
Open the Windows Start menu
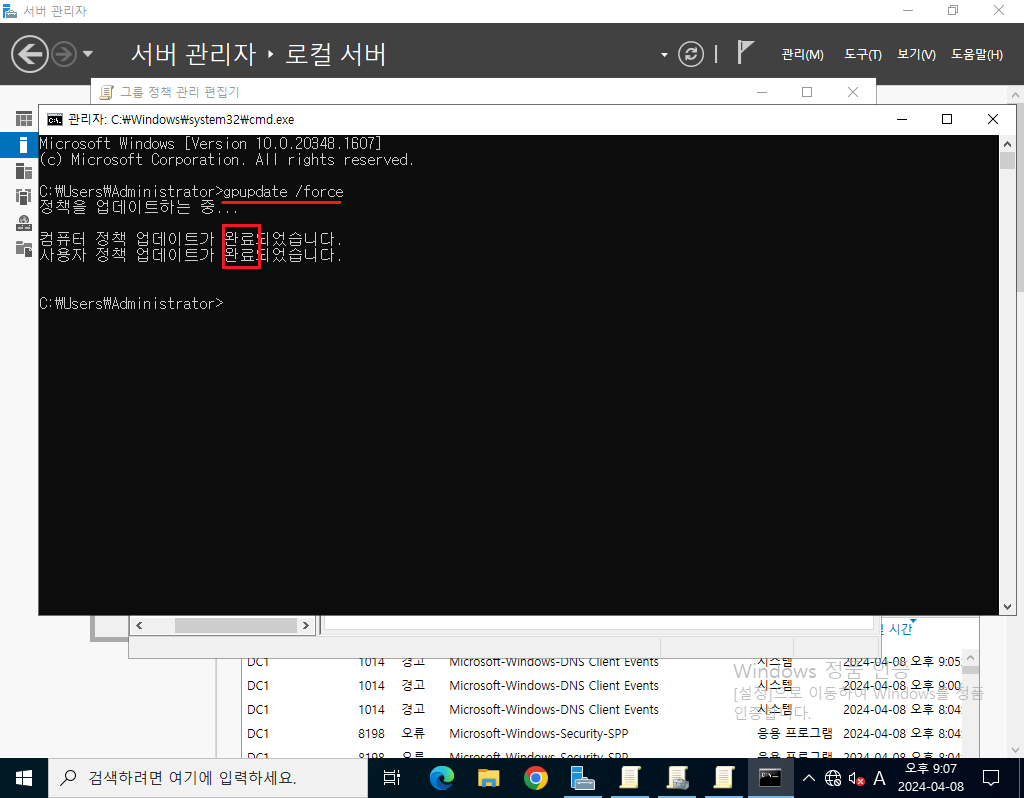click(x=24, y=778)
